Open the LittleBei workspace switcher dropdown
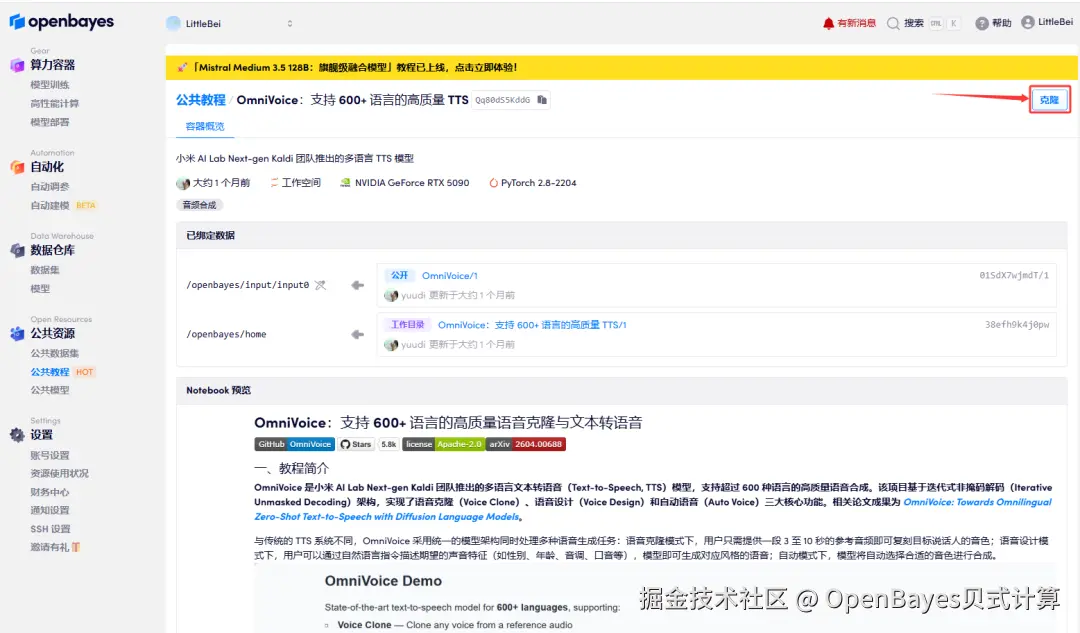1080x633 pixels. pos(231,23)
